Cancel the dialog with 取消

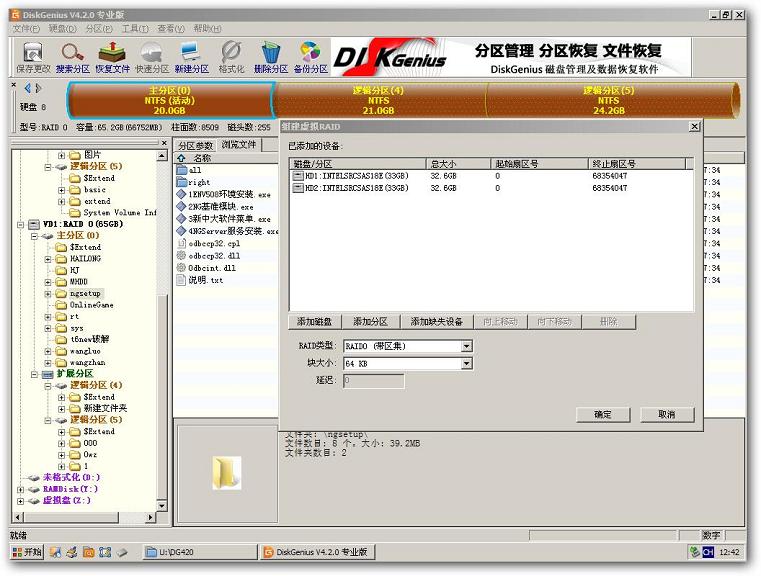tap(667, 414)
